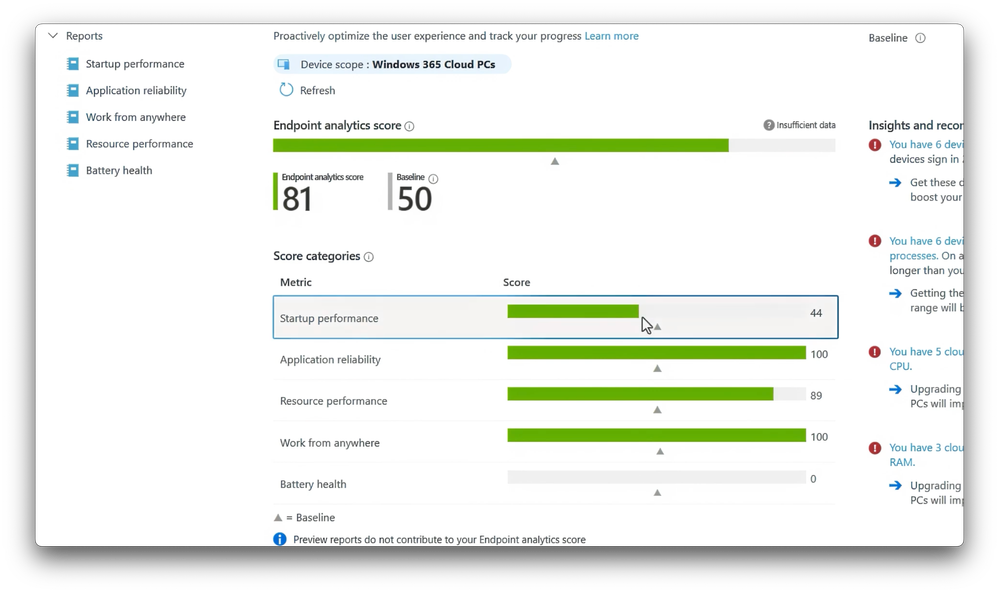
Task: Open Application reliability report icon in sidebar
Action: click(73, 90)
